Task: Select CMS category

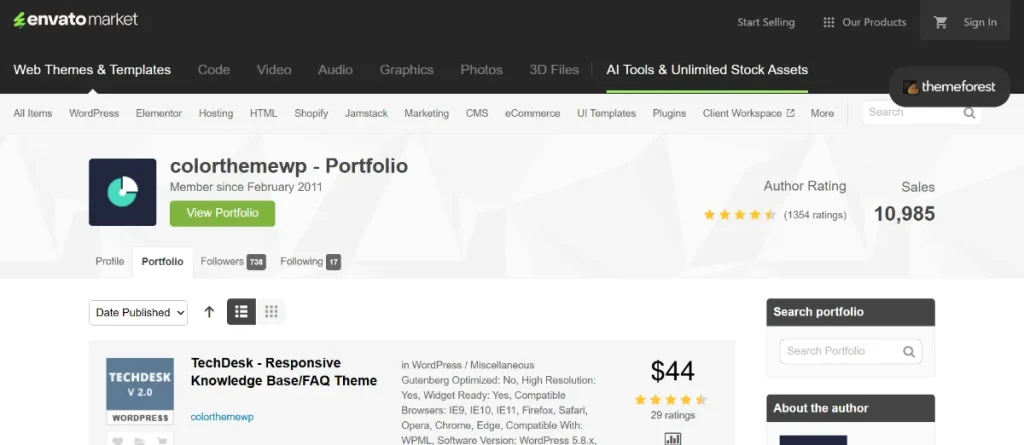Action: pos(477,113)
